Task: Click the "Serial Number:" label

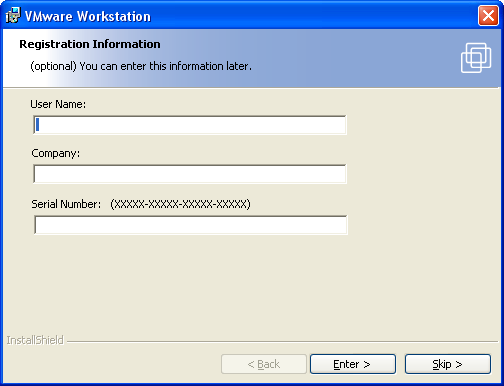Action: pyautogui.click(x=66, y=204)
